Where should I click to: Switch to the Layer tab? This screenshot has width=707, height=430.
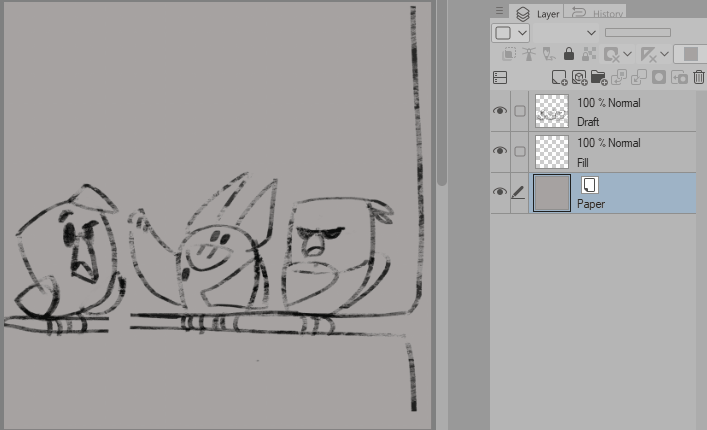(x=536, y=14)
